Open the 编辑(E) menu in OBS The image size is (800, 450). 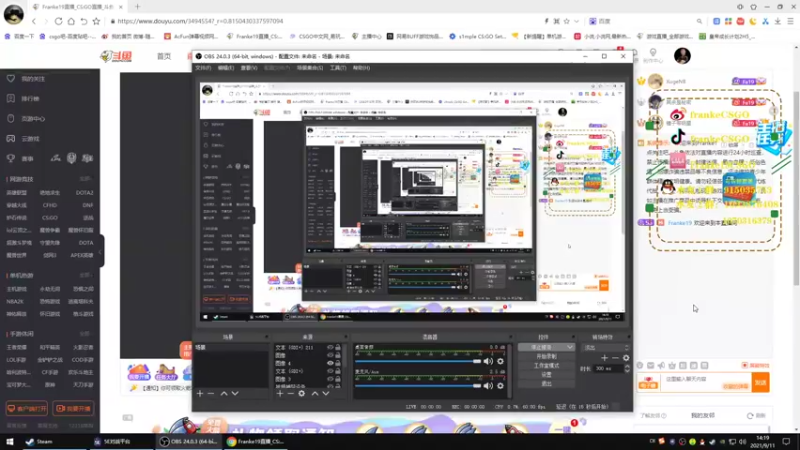[226, 68]
